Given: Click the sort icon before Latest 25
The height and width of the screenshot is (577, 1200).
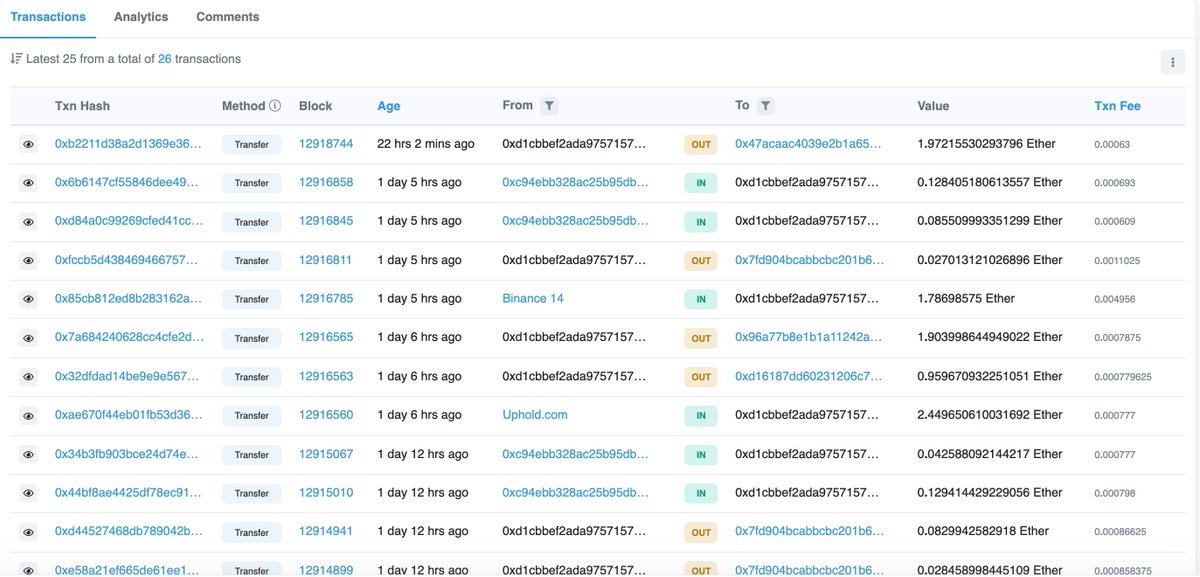Looking at the screenshot, I should (x=16, y=59).
